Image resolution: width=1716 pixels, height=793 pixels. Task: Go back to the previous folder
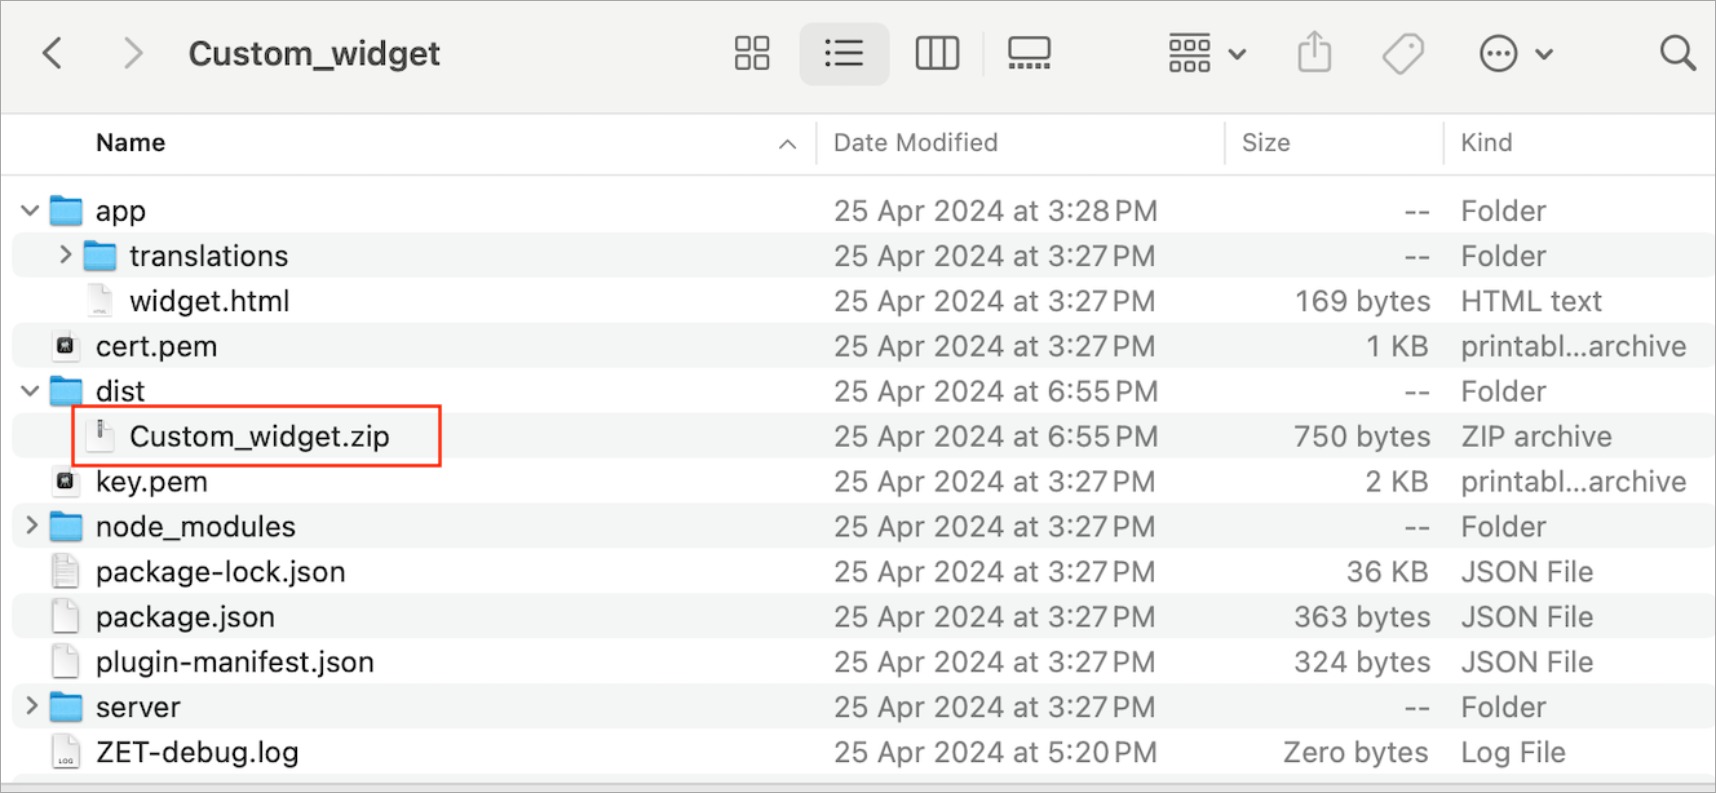point(53,53)
